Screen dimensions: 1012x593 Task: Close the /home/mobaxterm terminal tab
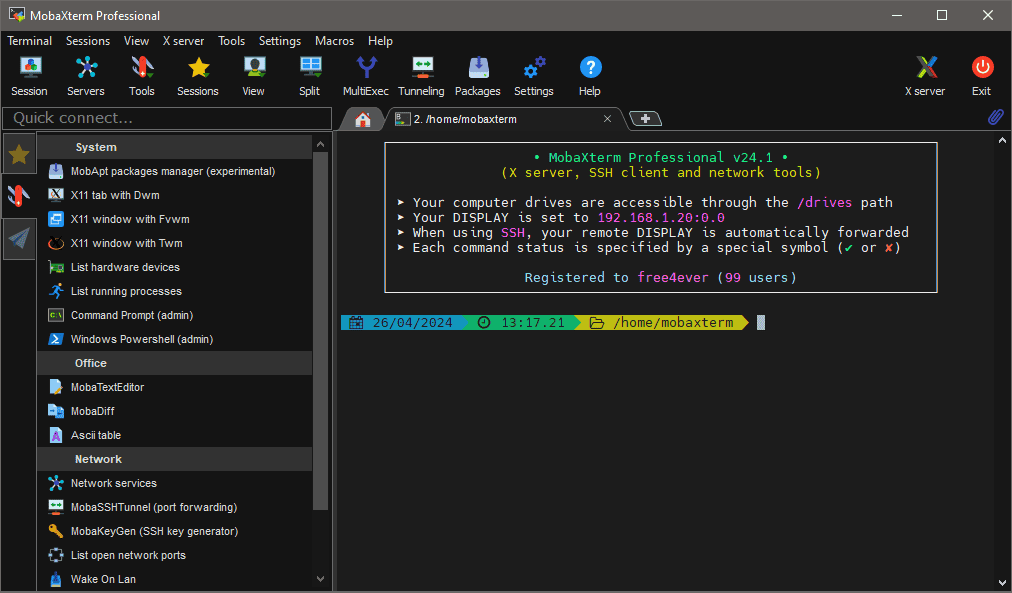[607, 119]
